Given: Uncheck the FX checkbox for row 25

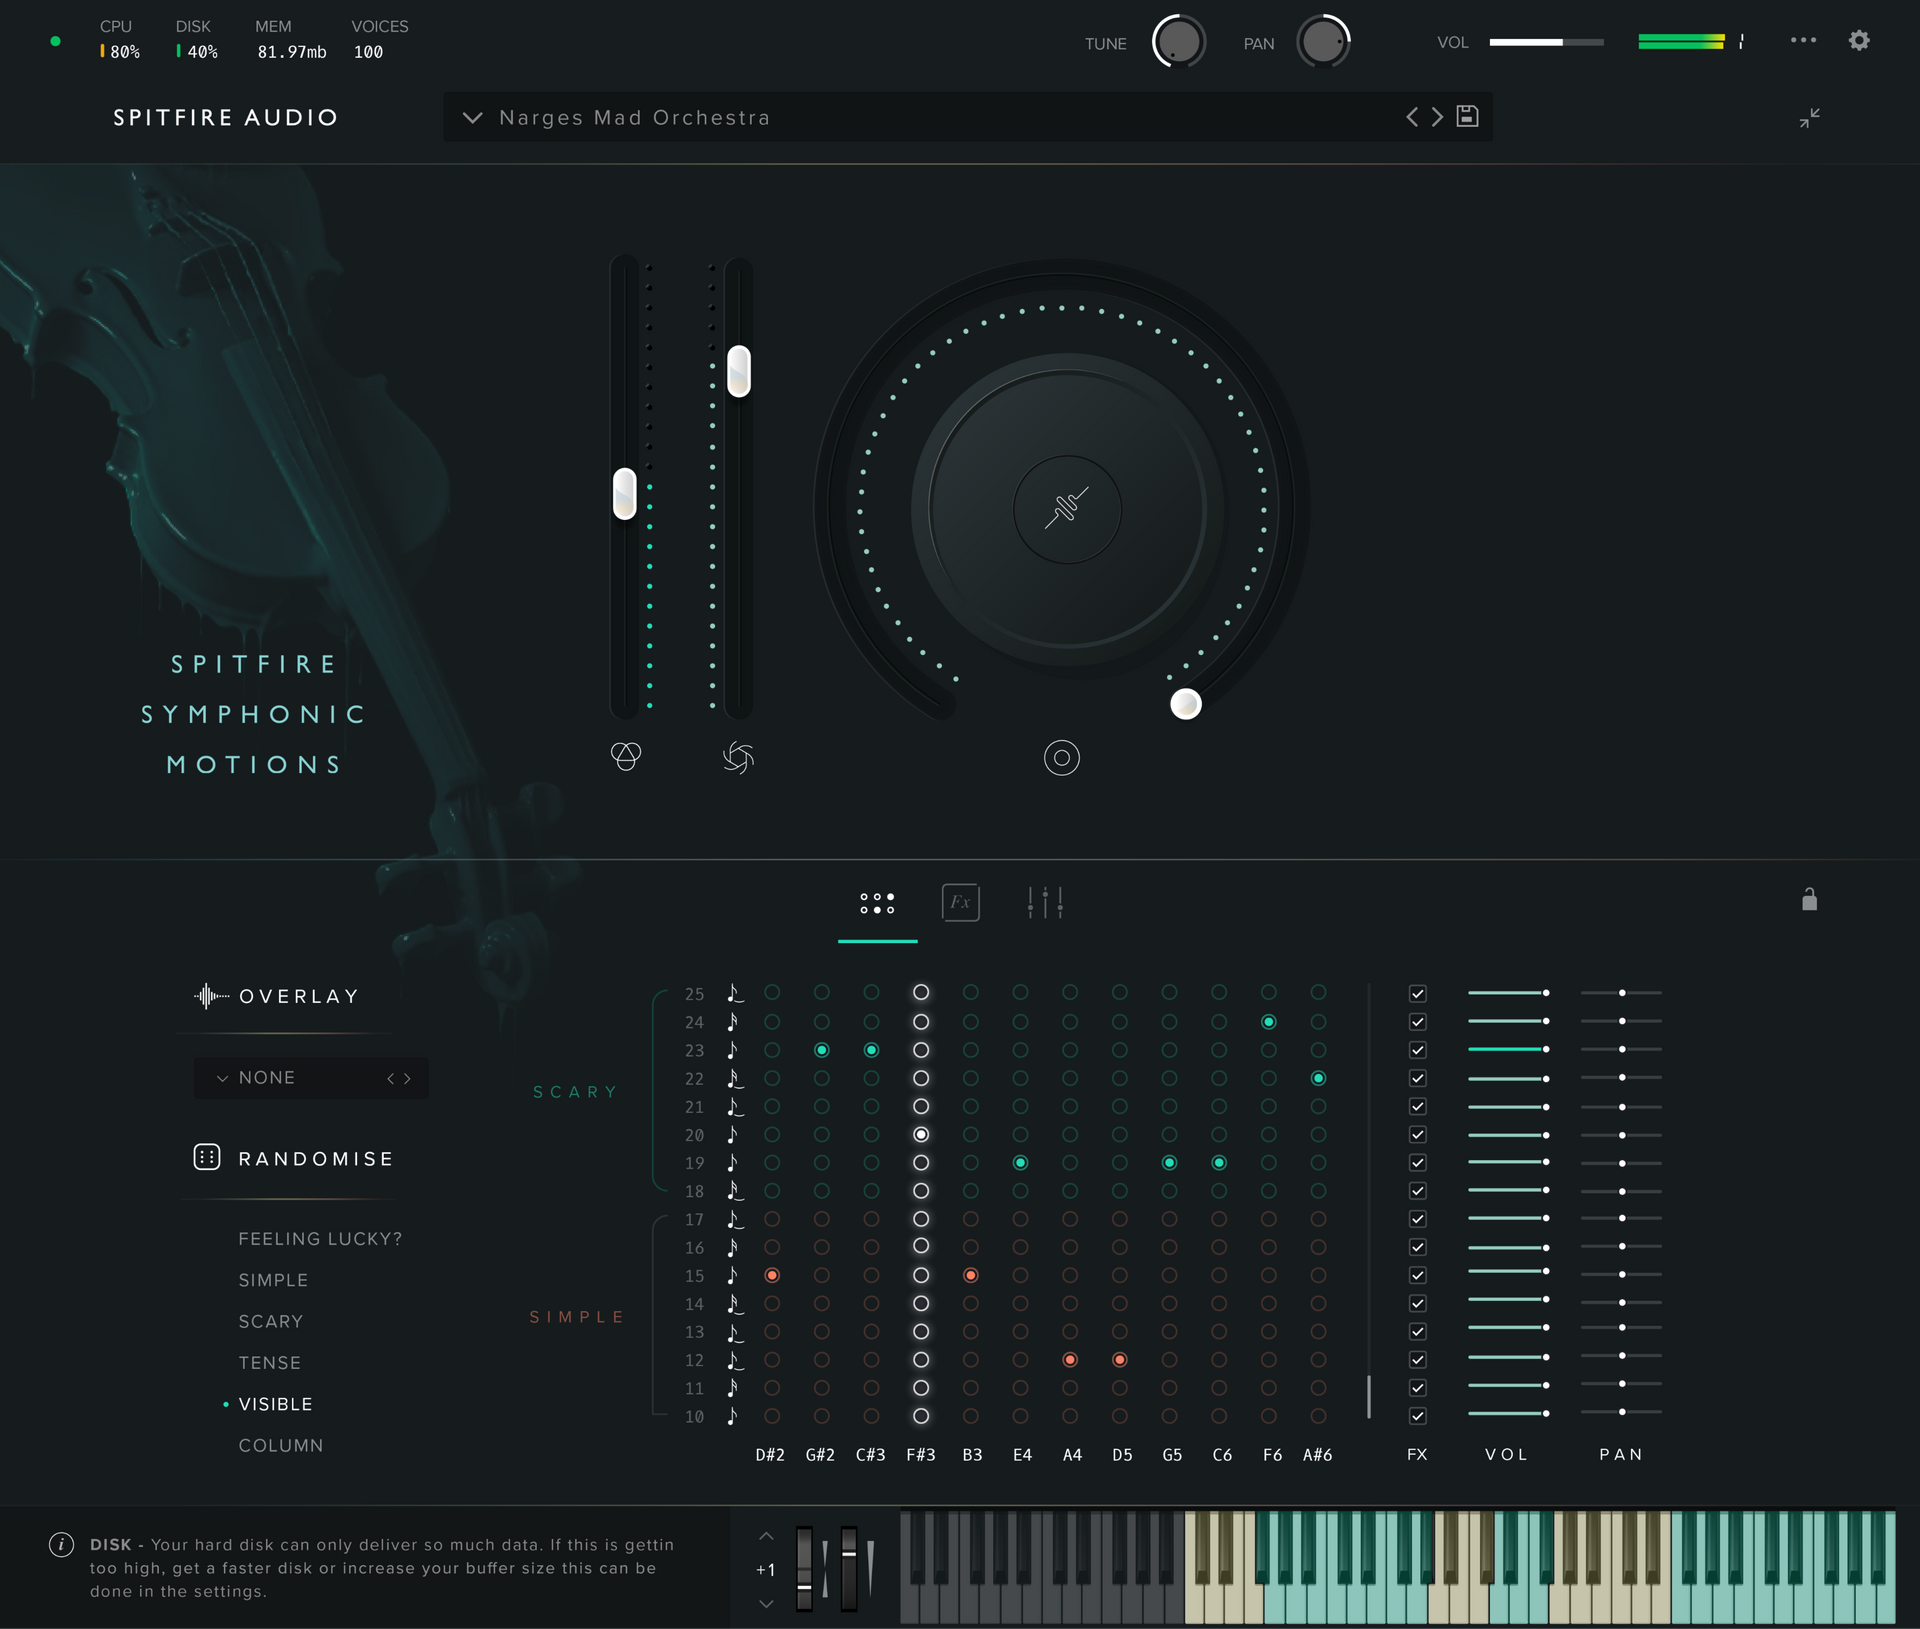Looking at the screenshot, I should pyautogui.click(x=1417, y=993).
